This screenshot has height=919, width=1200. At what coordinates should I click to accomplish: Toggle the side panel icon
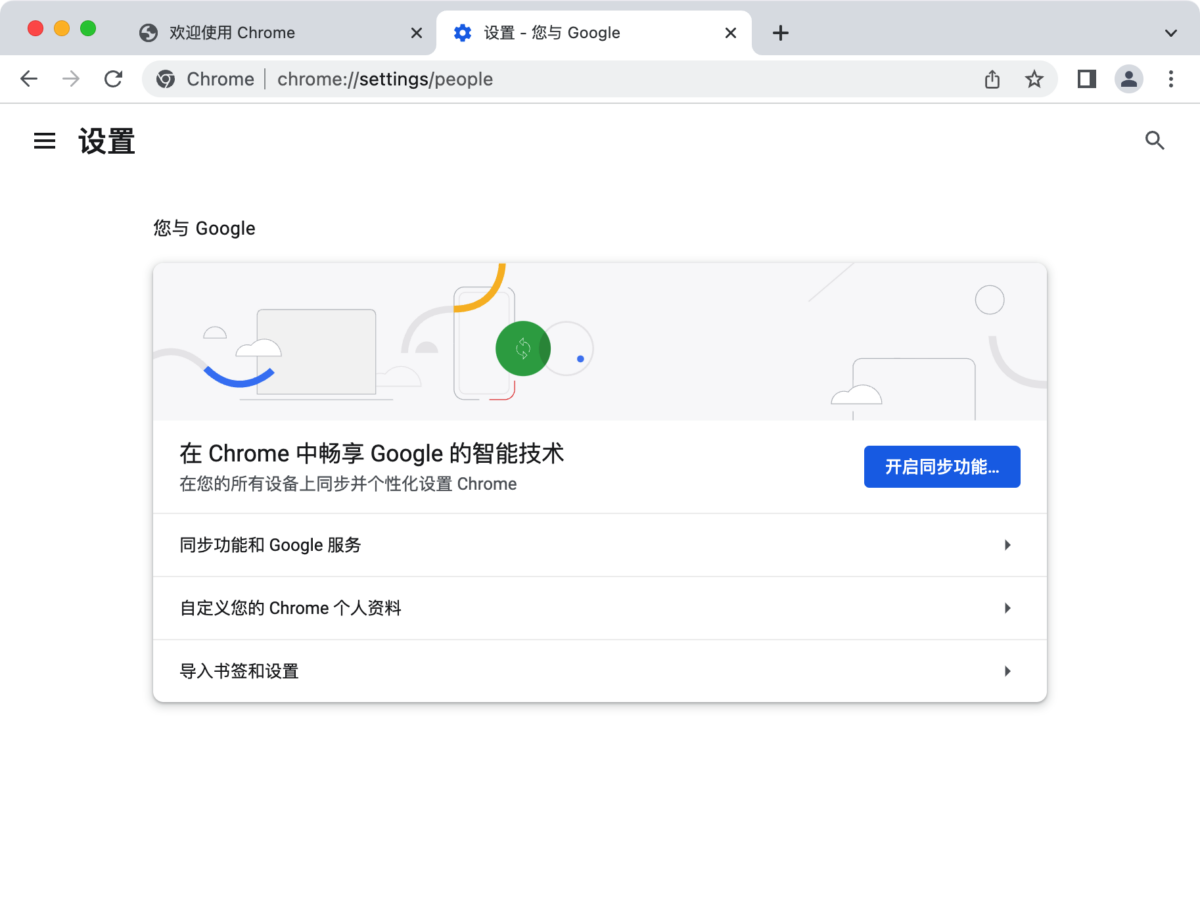tap(1087, 79)
